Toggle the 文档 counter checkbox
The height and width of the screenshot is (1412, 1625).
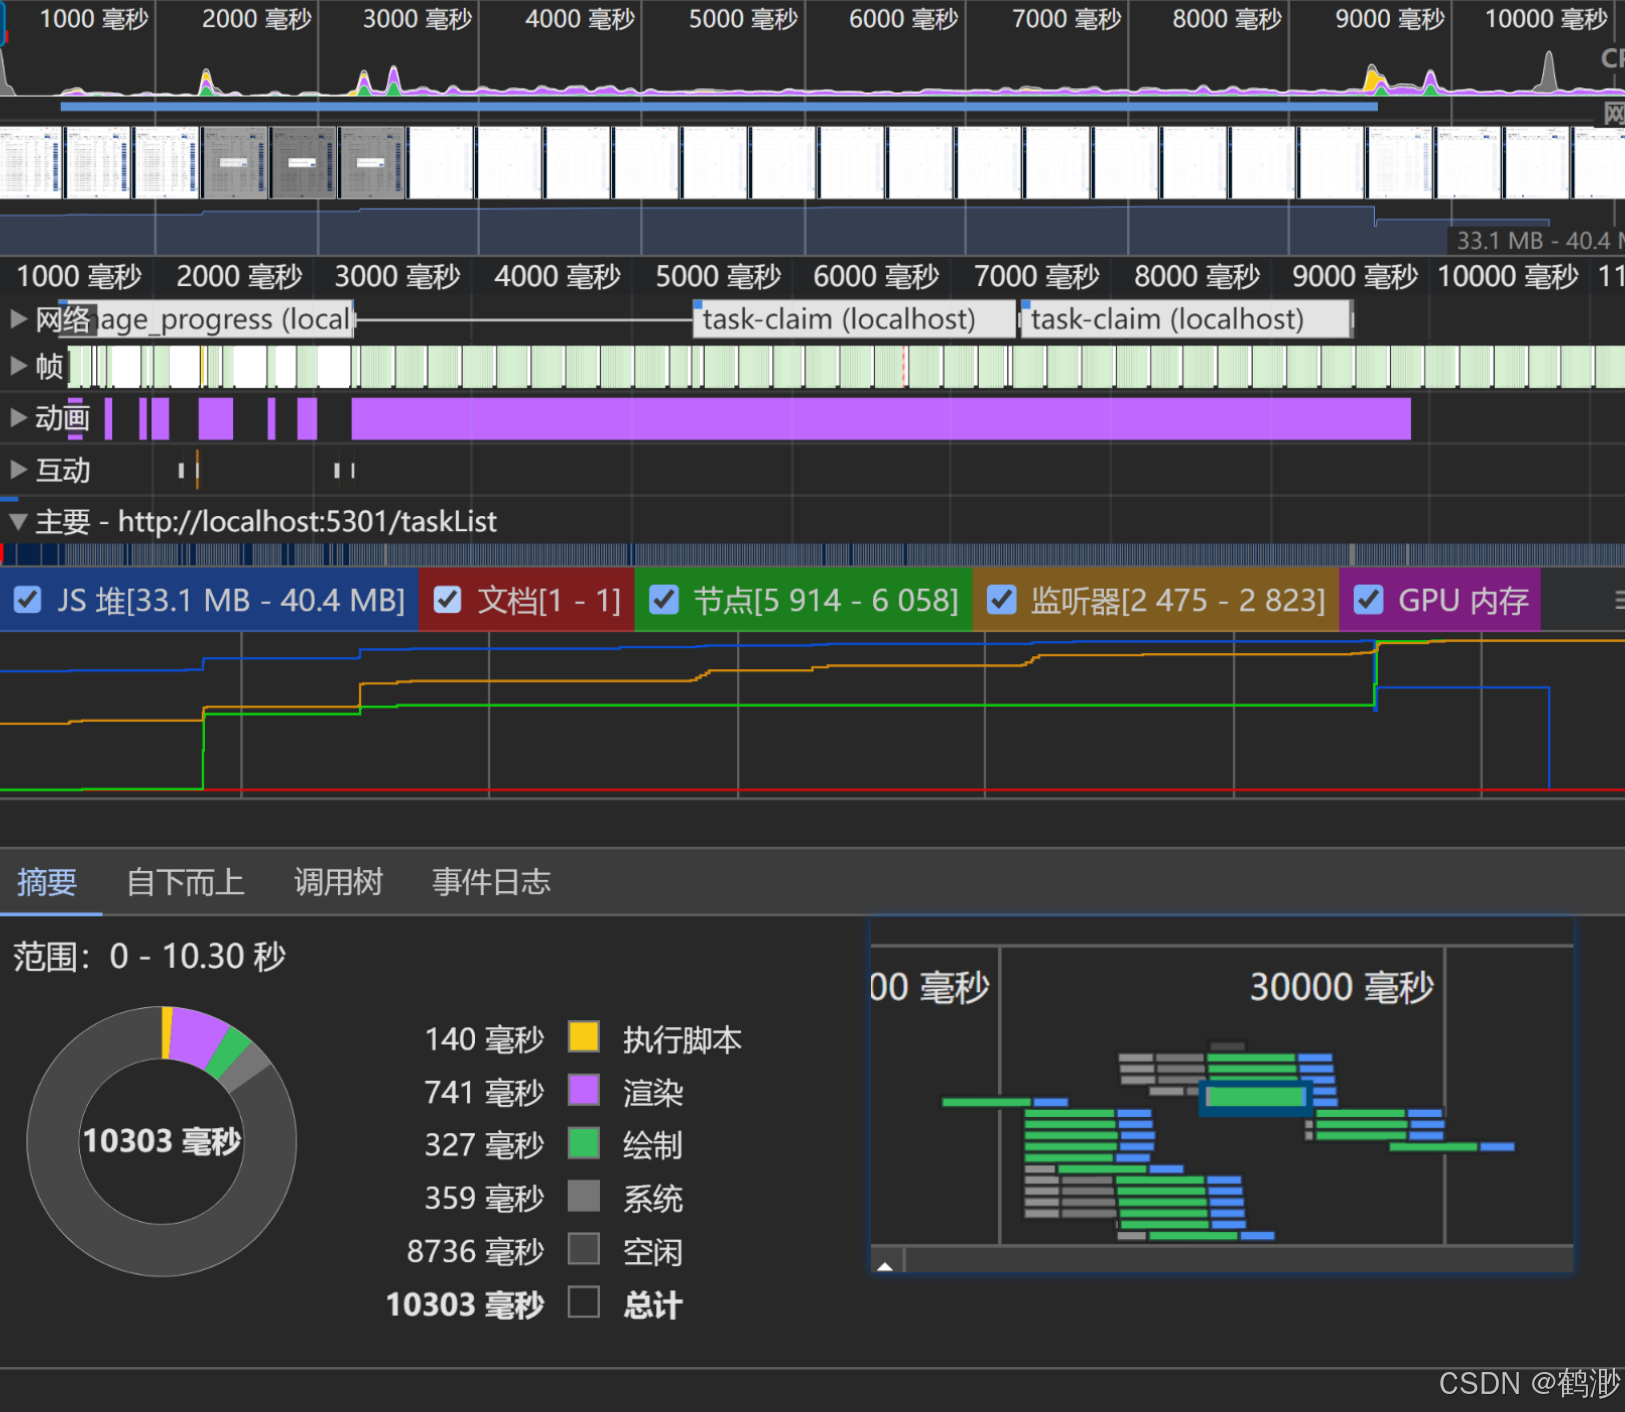point(447,600)
